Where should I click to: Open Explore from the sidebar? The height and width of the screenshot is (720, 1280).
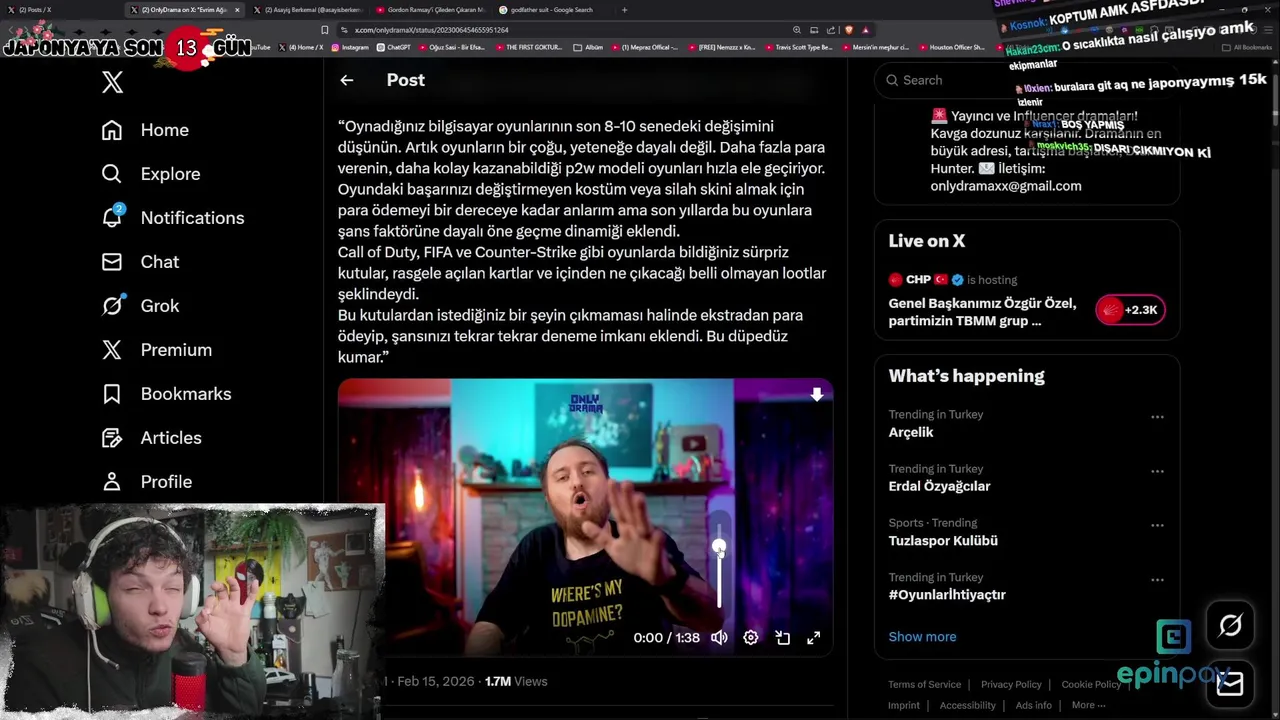(x=151, y=174)
